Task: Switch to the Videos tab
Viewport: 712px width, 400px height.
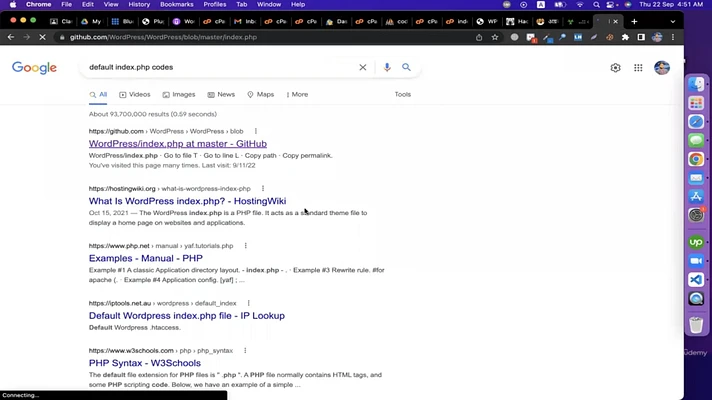Action: (134, 94)
